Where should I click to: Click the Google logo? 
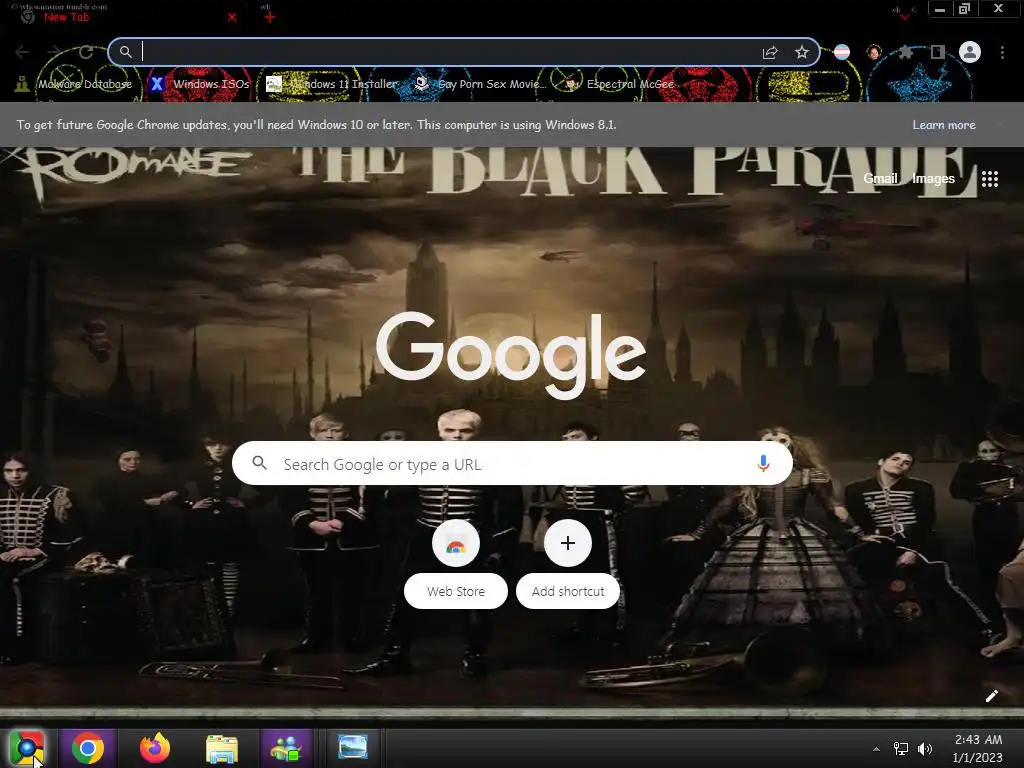[511, 355]
